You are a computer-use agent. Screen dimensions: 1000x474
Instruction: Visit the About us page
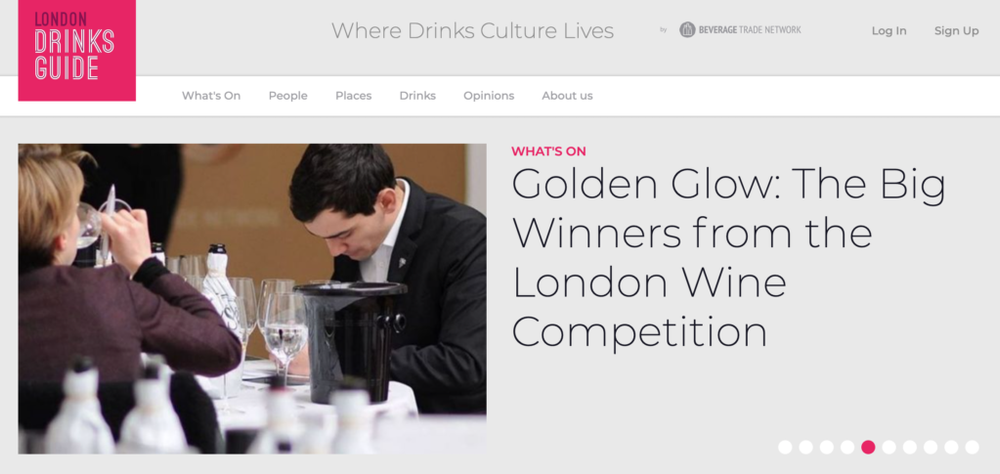567,96
